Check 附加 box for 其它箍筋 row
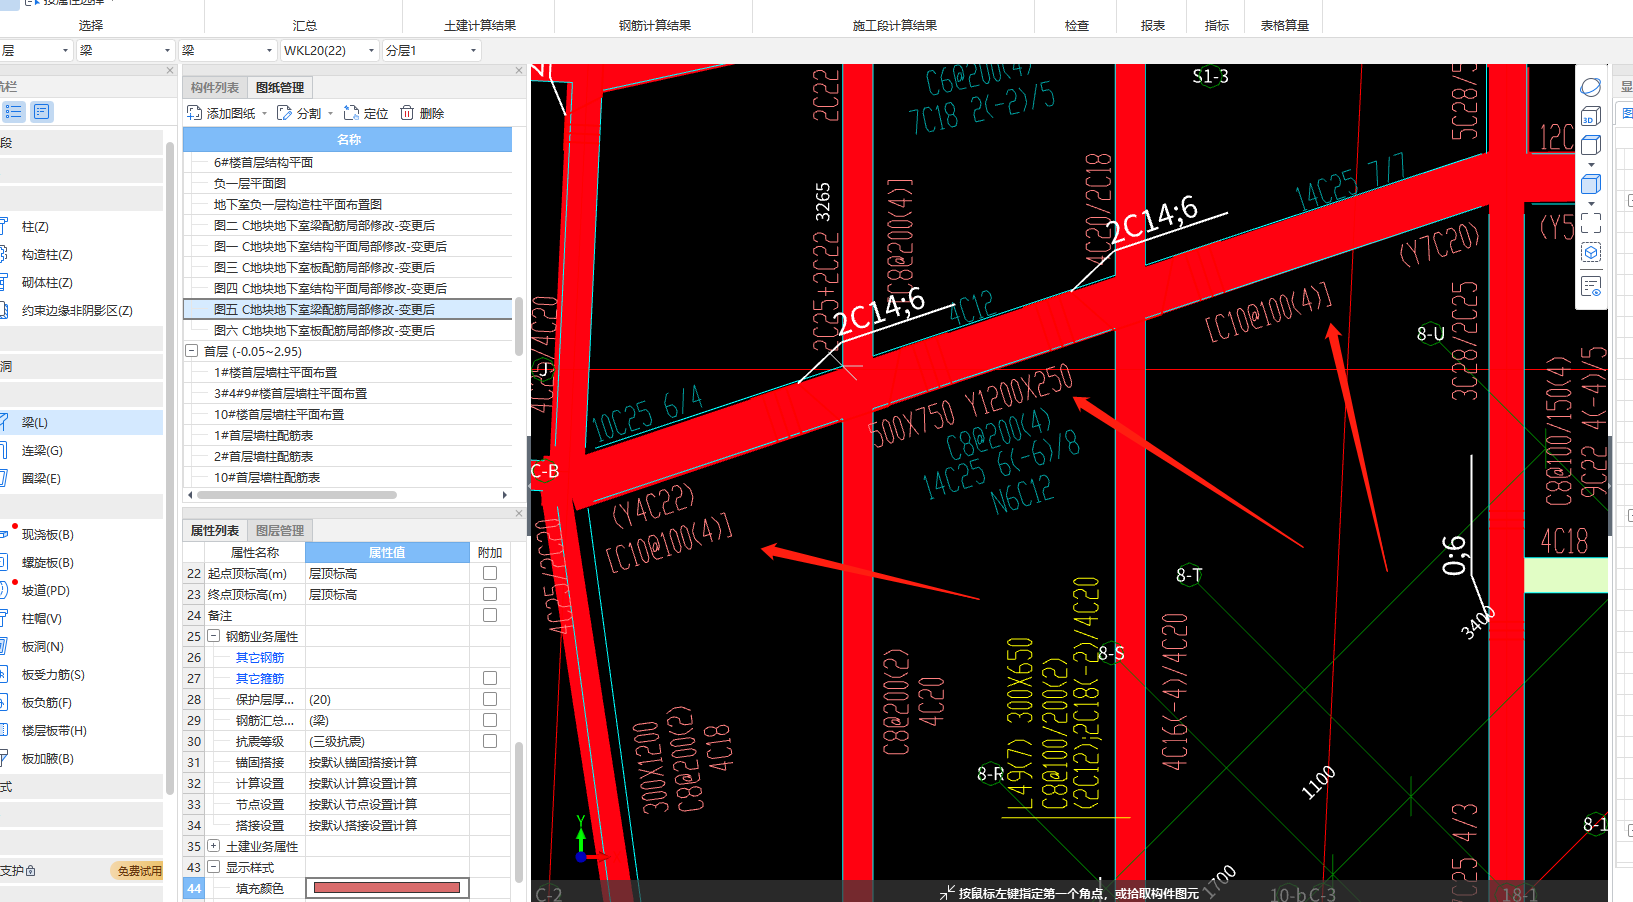Screen dimensions: 1633x902 tap(490, 678)
